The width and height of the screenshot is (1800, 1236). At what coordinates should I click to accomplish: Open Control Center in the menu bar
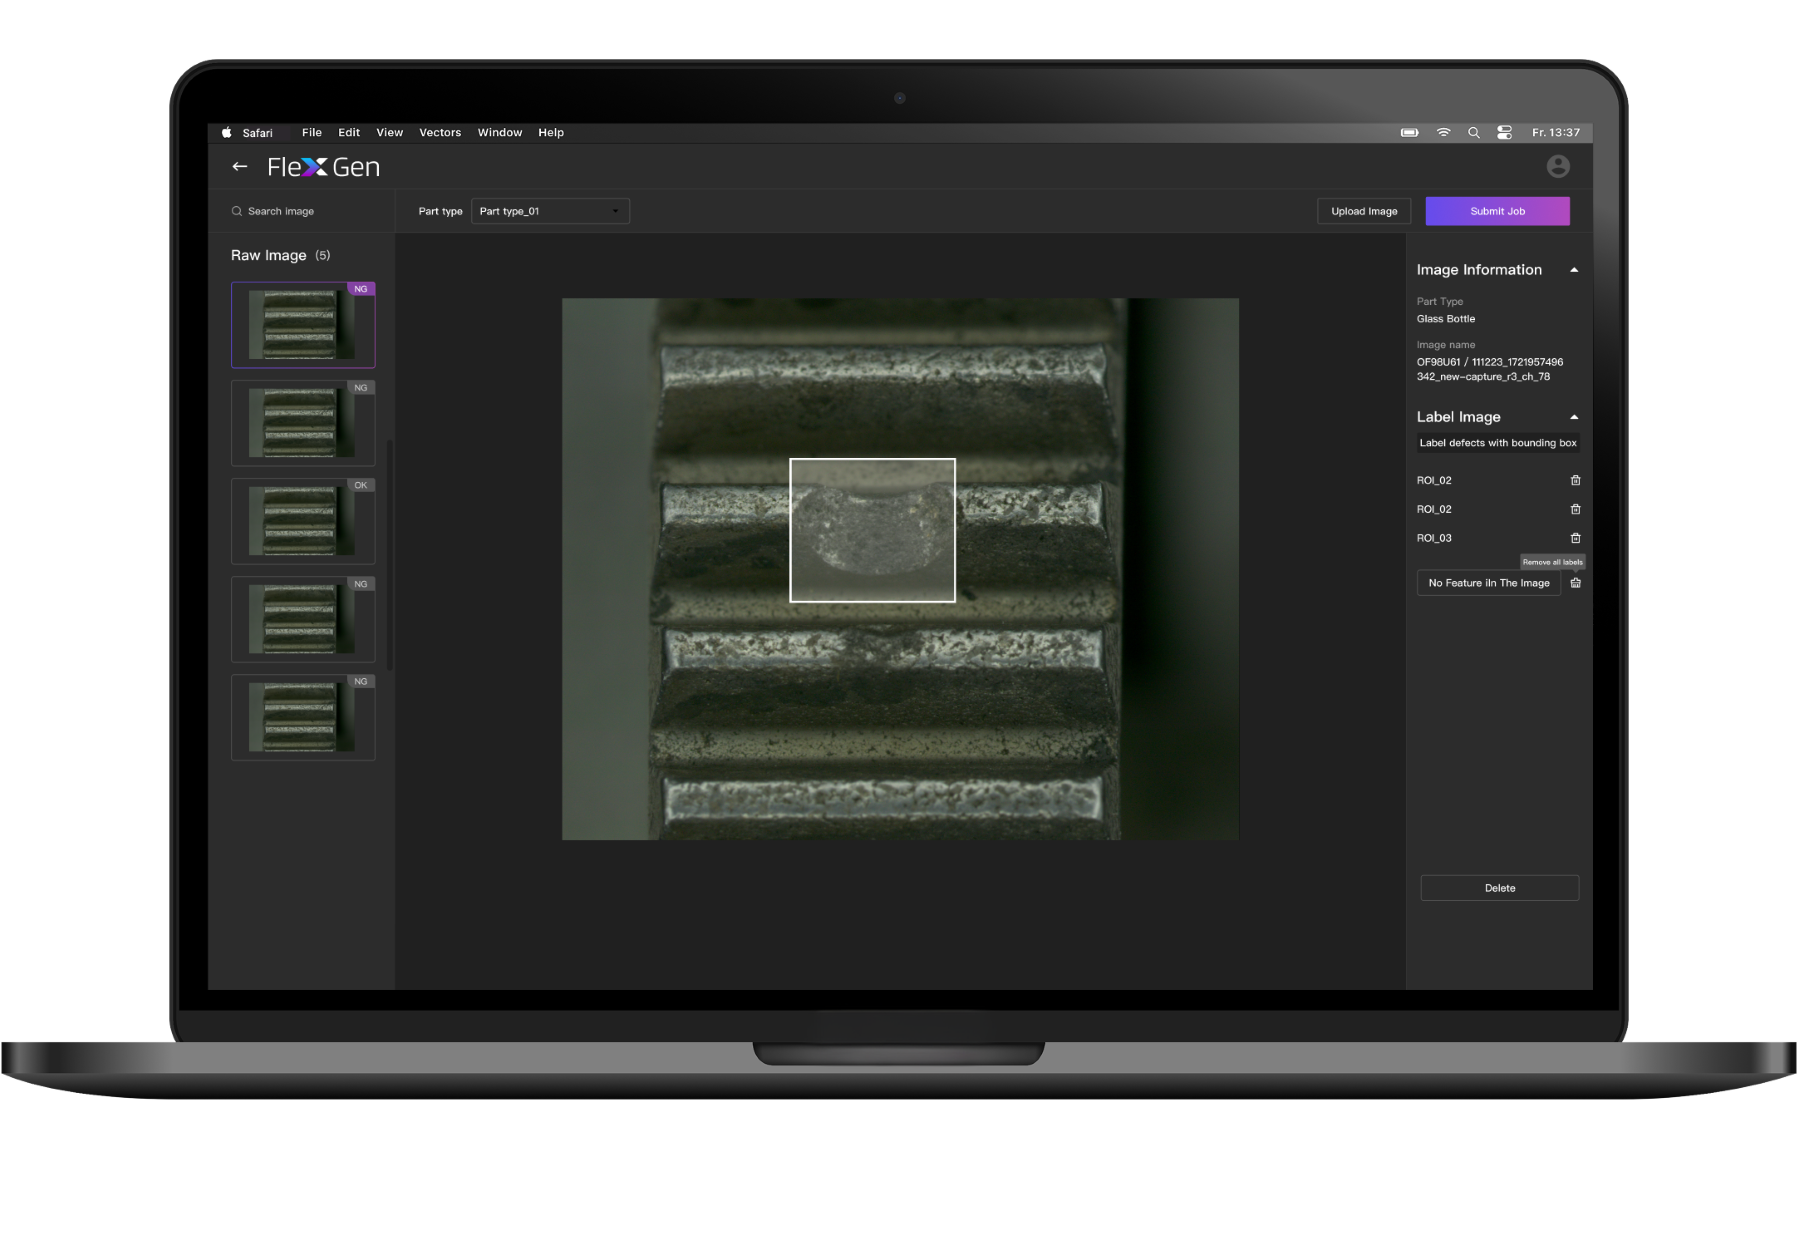point(1504,133)
